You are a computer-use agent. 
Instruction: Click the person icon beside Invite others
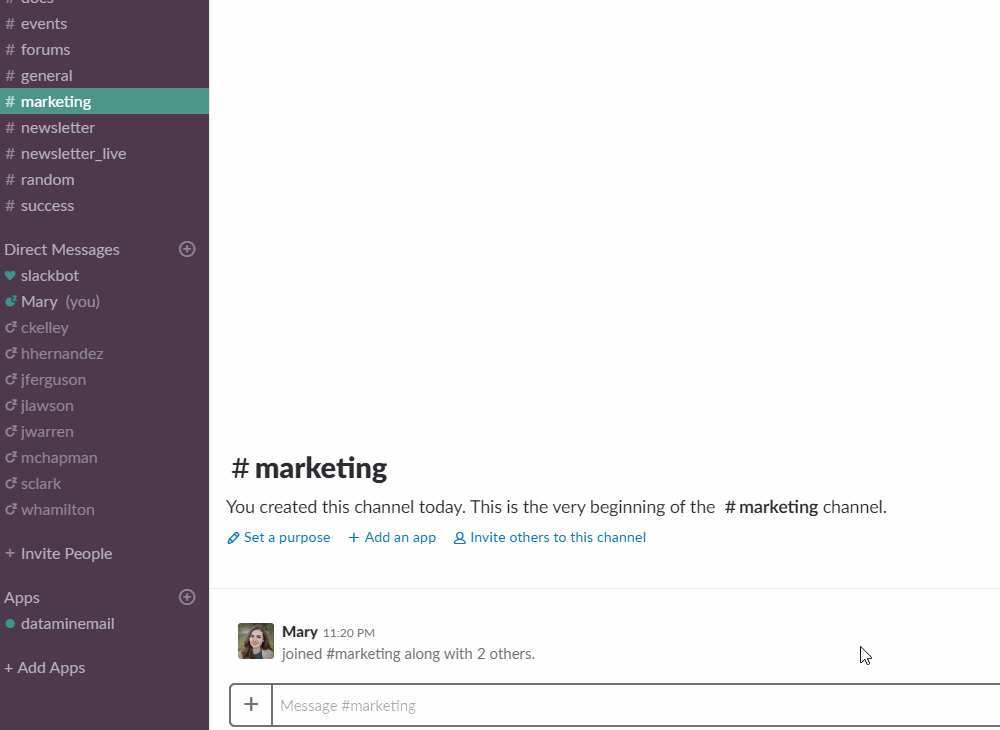tap(459, 538)
